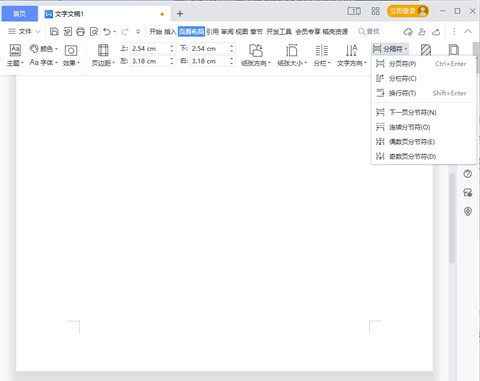Select 下一页分节符(N)
This screenshot has width=480, height=381.
point(423,112)
